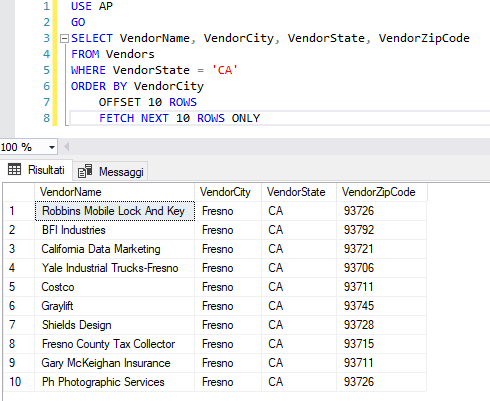Screen dimensions: 490x401
Task: Click the VendorZipCode column header
Action: click(382, 192)
